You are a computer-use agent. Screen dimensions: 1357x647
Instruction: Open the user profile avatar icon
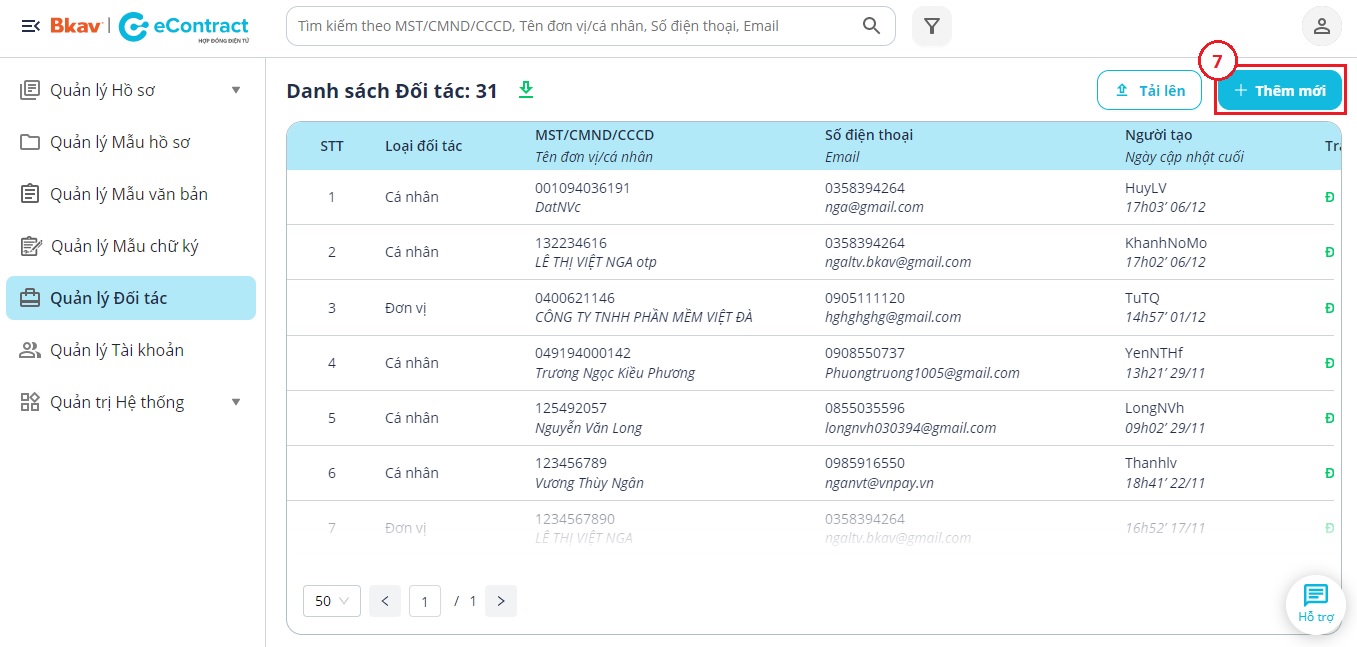tap(1321, 26)
